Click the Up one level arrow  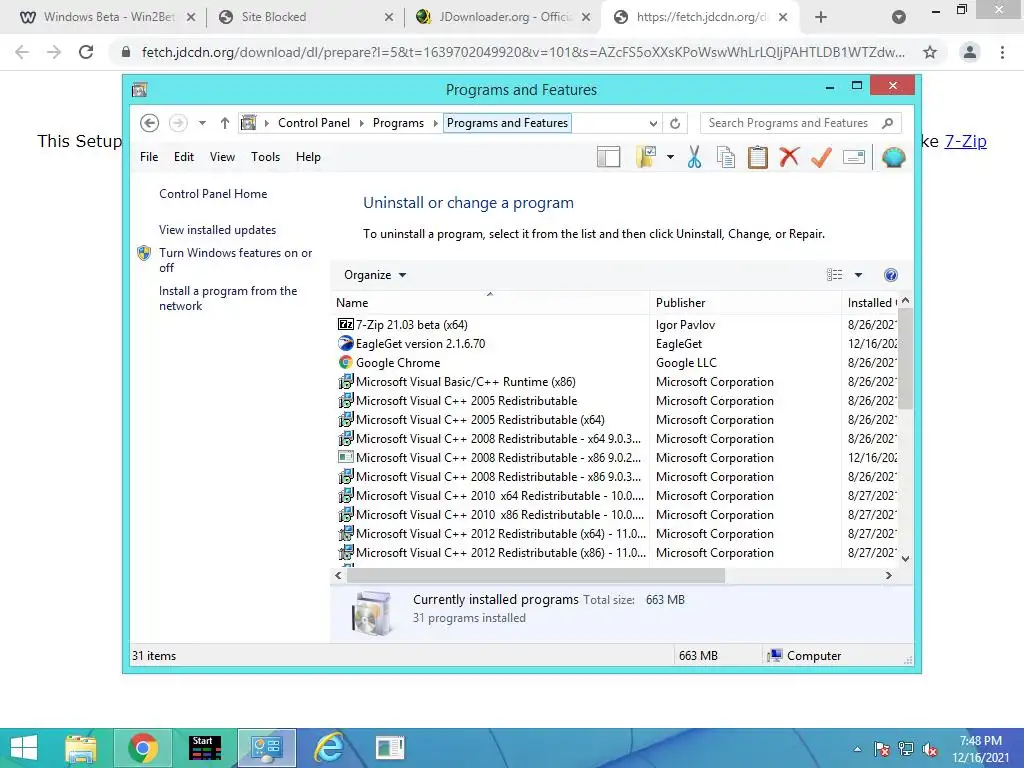click(x=225, y=123)
